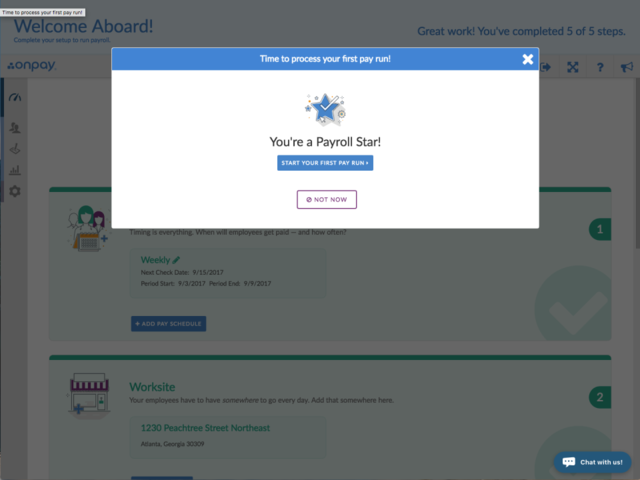Toggle the fullscreen expand icon
The height and width of the screenshot is (480, 640).
[573, 67]
